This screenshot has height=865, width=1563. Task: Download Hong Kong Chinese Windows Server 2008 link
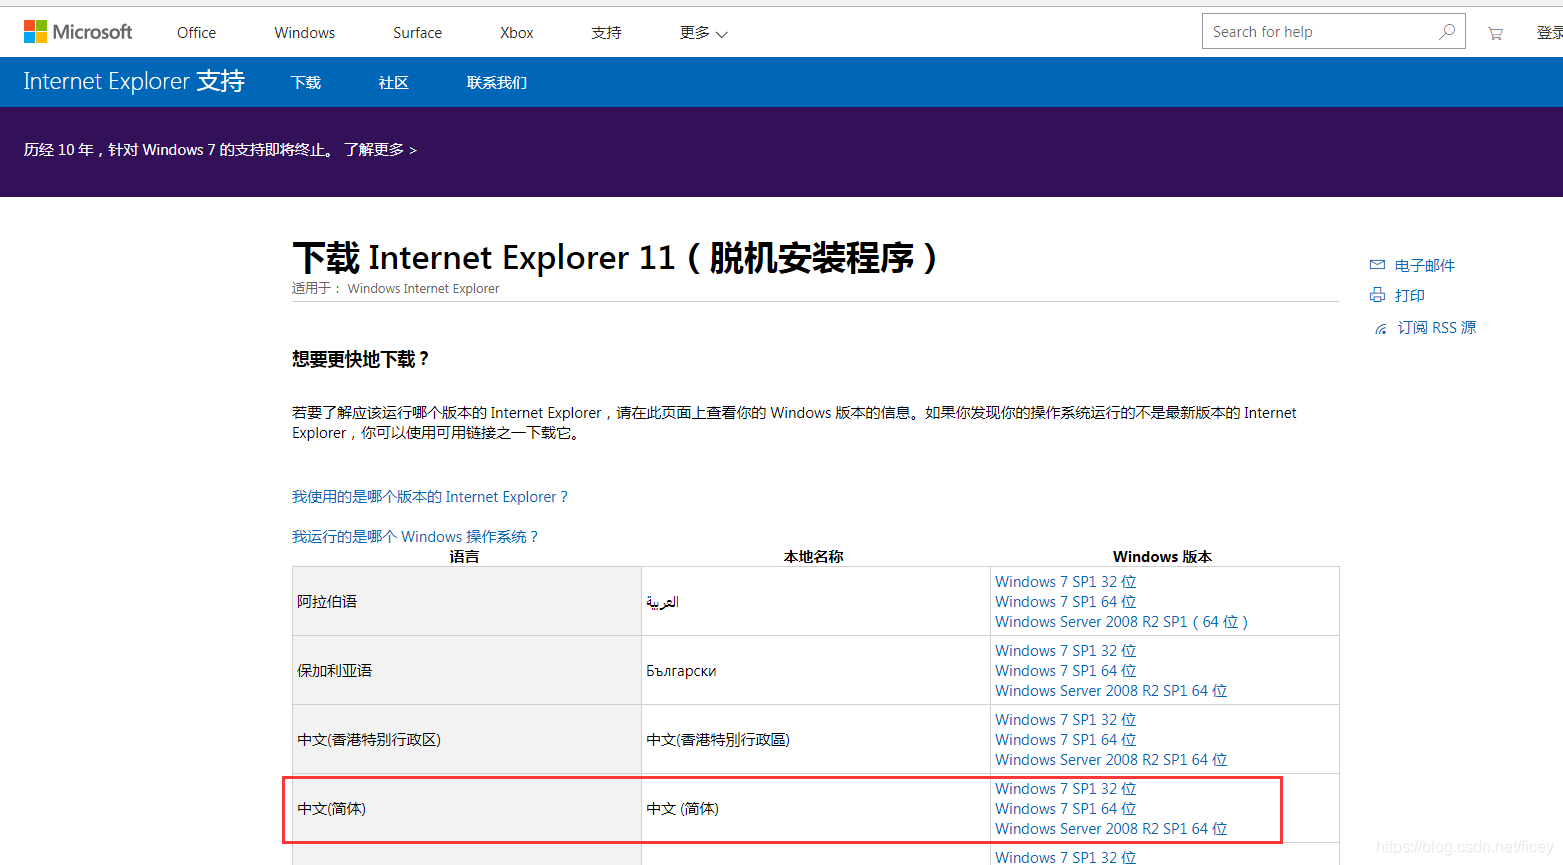point(1111,760)
